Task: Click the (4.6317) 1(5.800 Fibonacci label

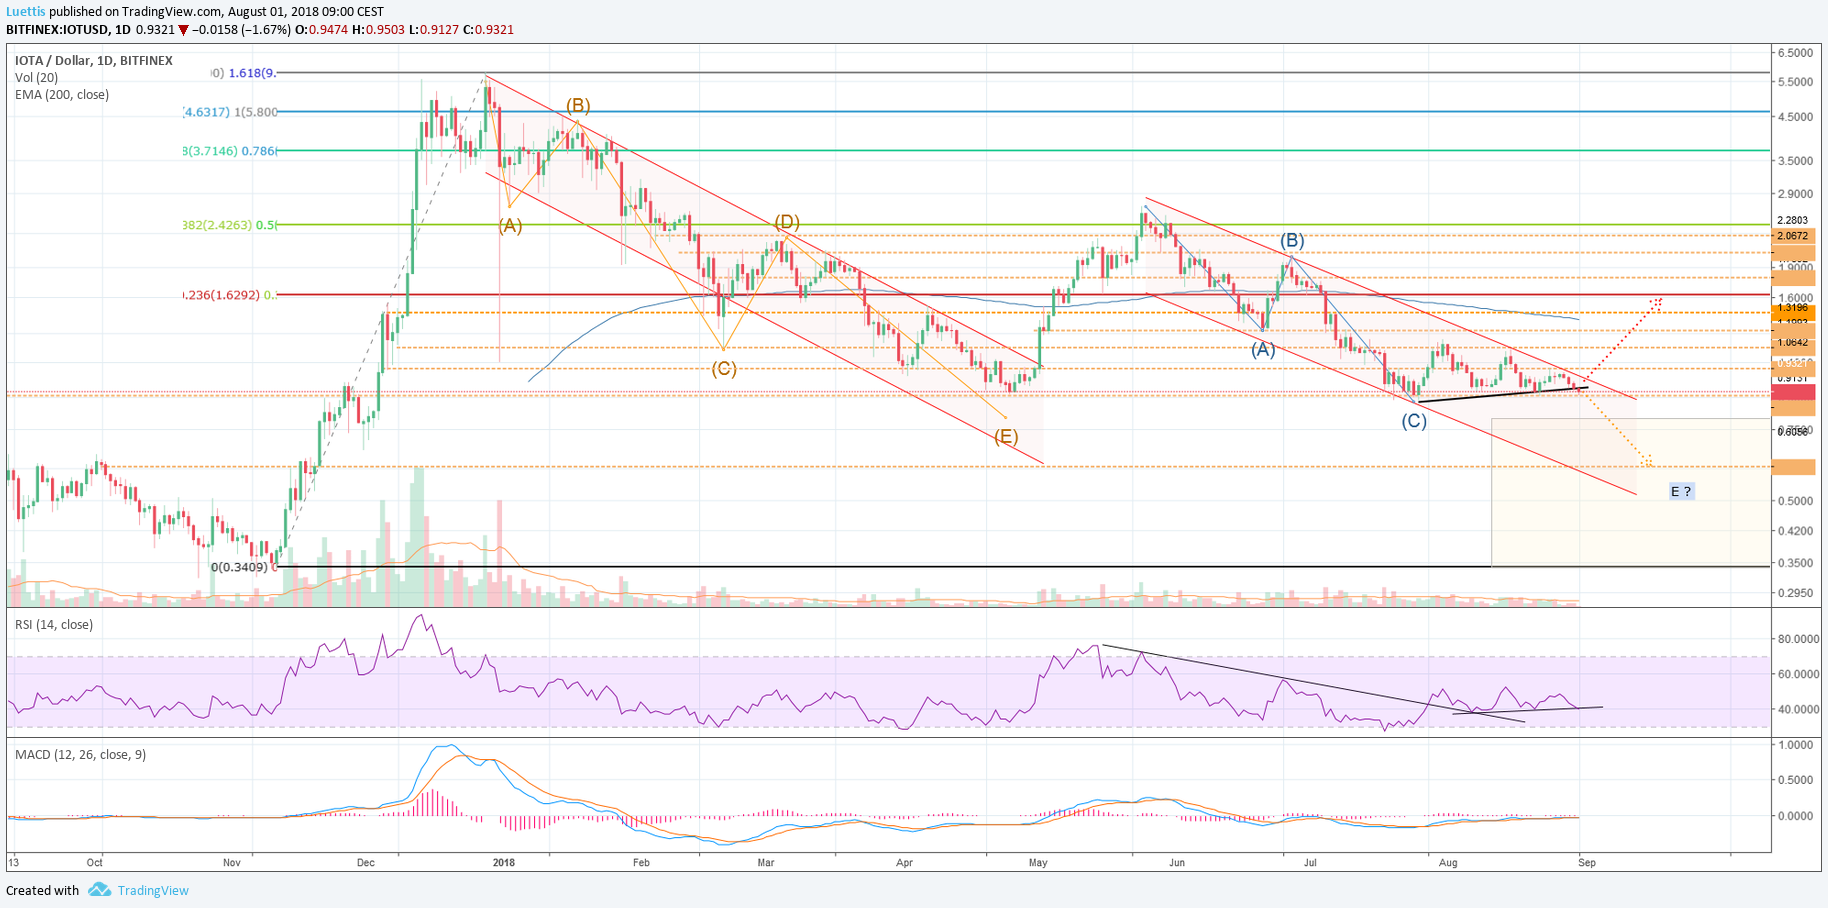Action: 230,112
